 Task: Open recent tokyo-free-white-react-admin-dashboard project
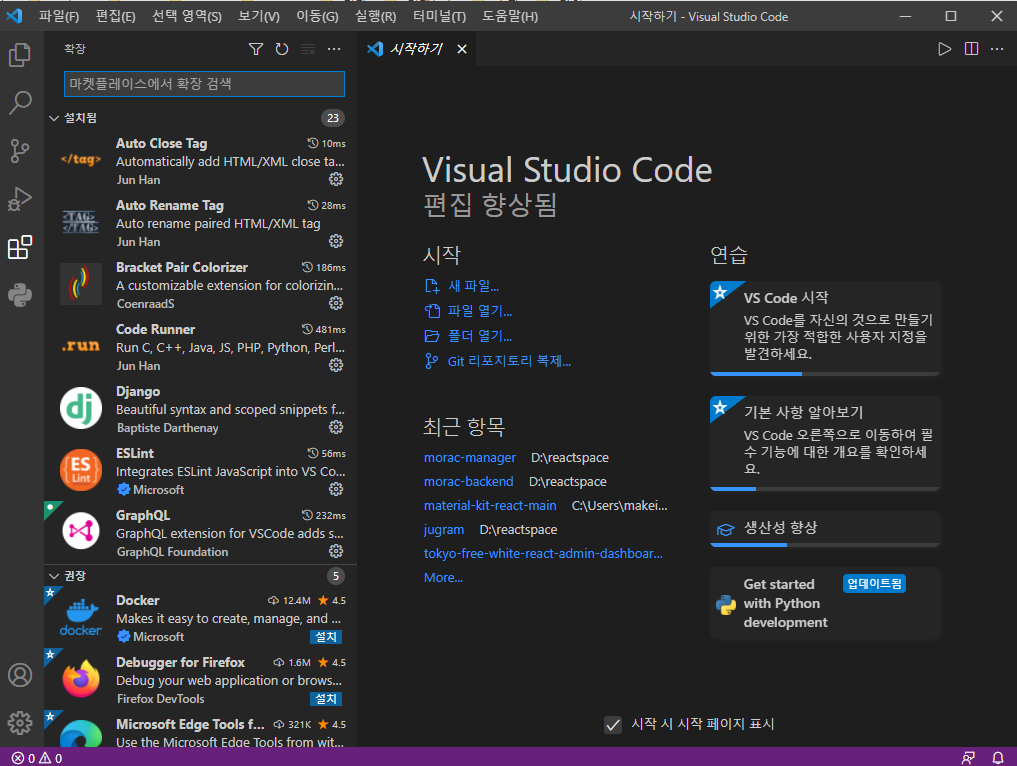pos(543,554)
